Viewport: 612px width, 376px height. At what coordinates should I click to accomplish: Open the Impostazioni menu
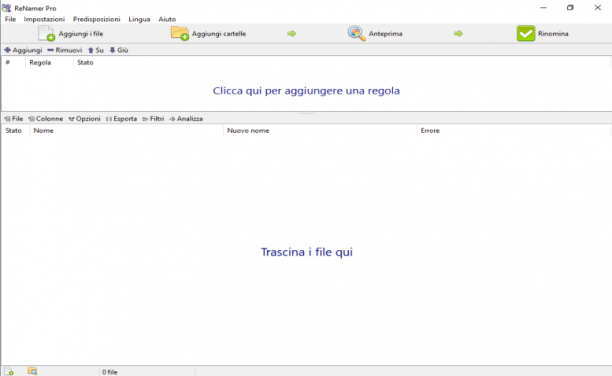click(44, 19)
